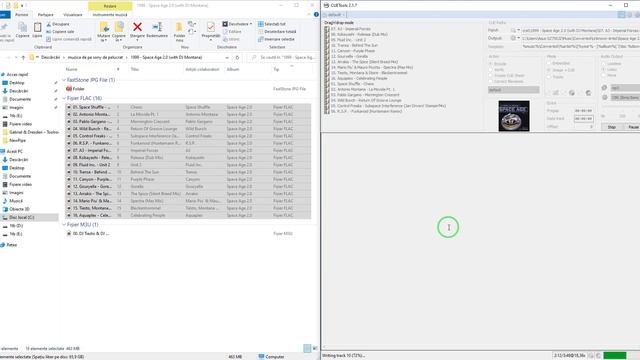This screenshot has height=360, width=640.
Task: Open CUETools default profile dropdown
Action: tap(336, 15)
